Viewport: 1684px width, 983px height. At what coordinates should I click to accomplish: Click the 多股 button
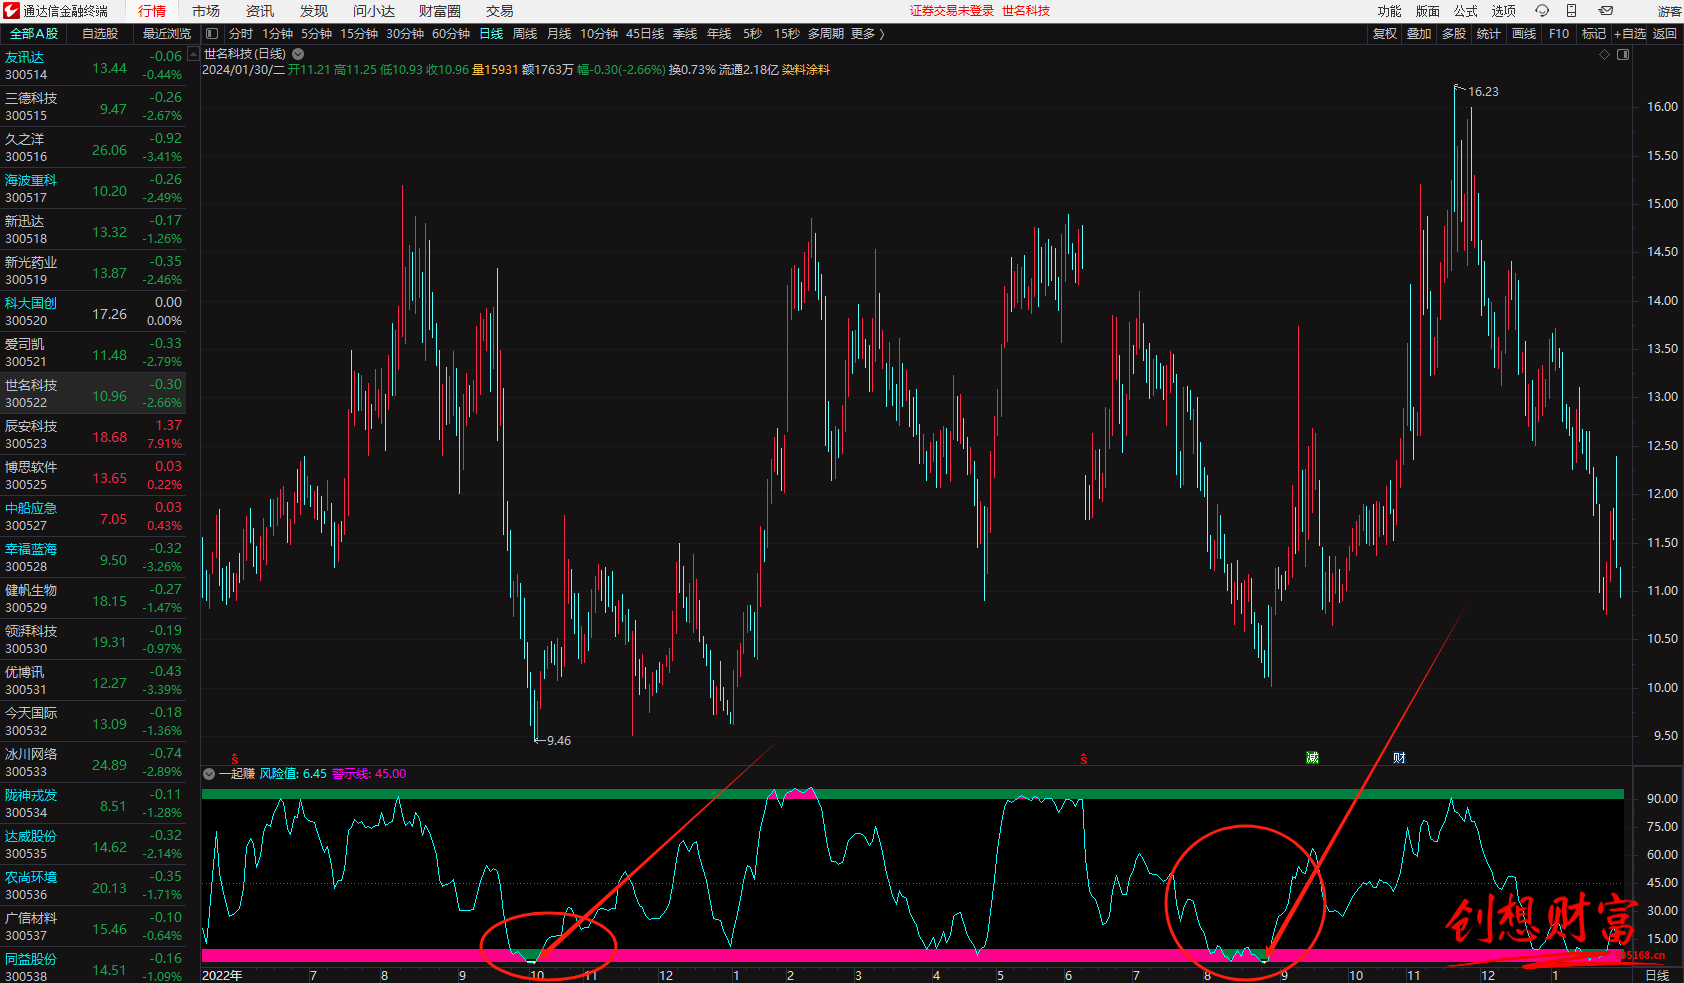(x=1454, y=34)
